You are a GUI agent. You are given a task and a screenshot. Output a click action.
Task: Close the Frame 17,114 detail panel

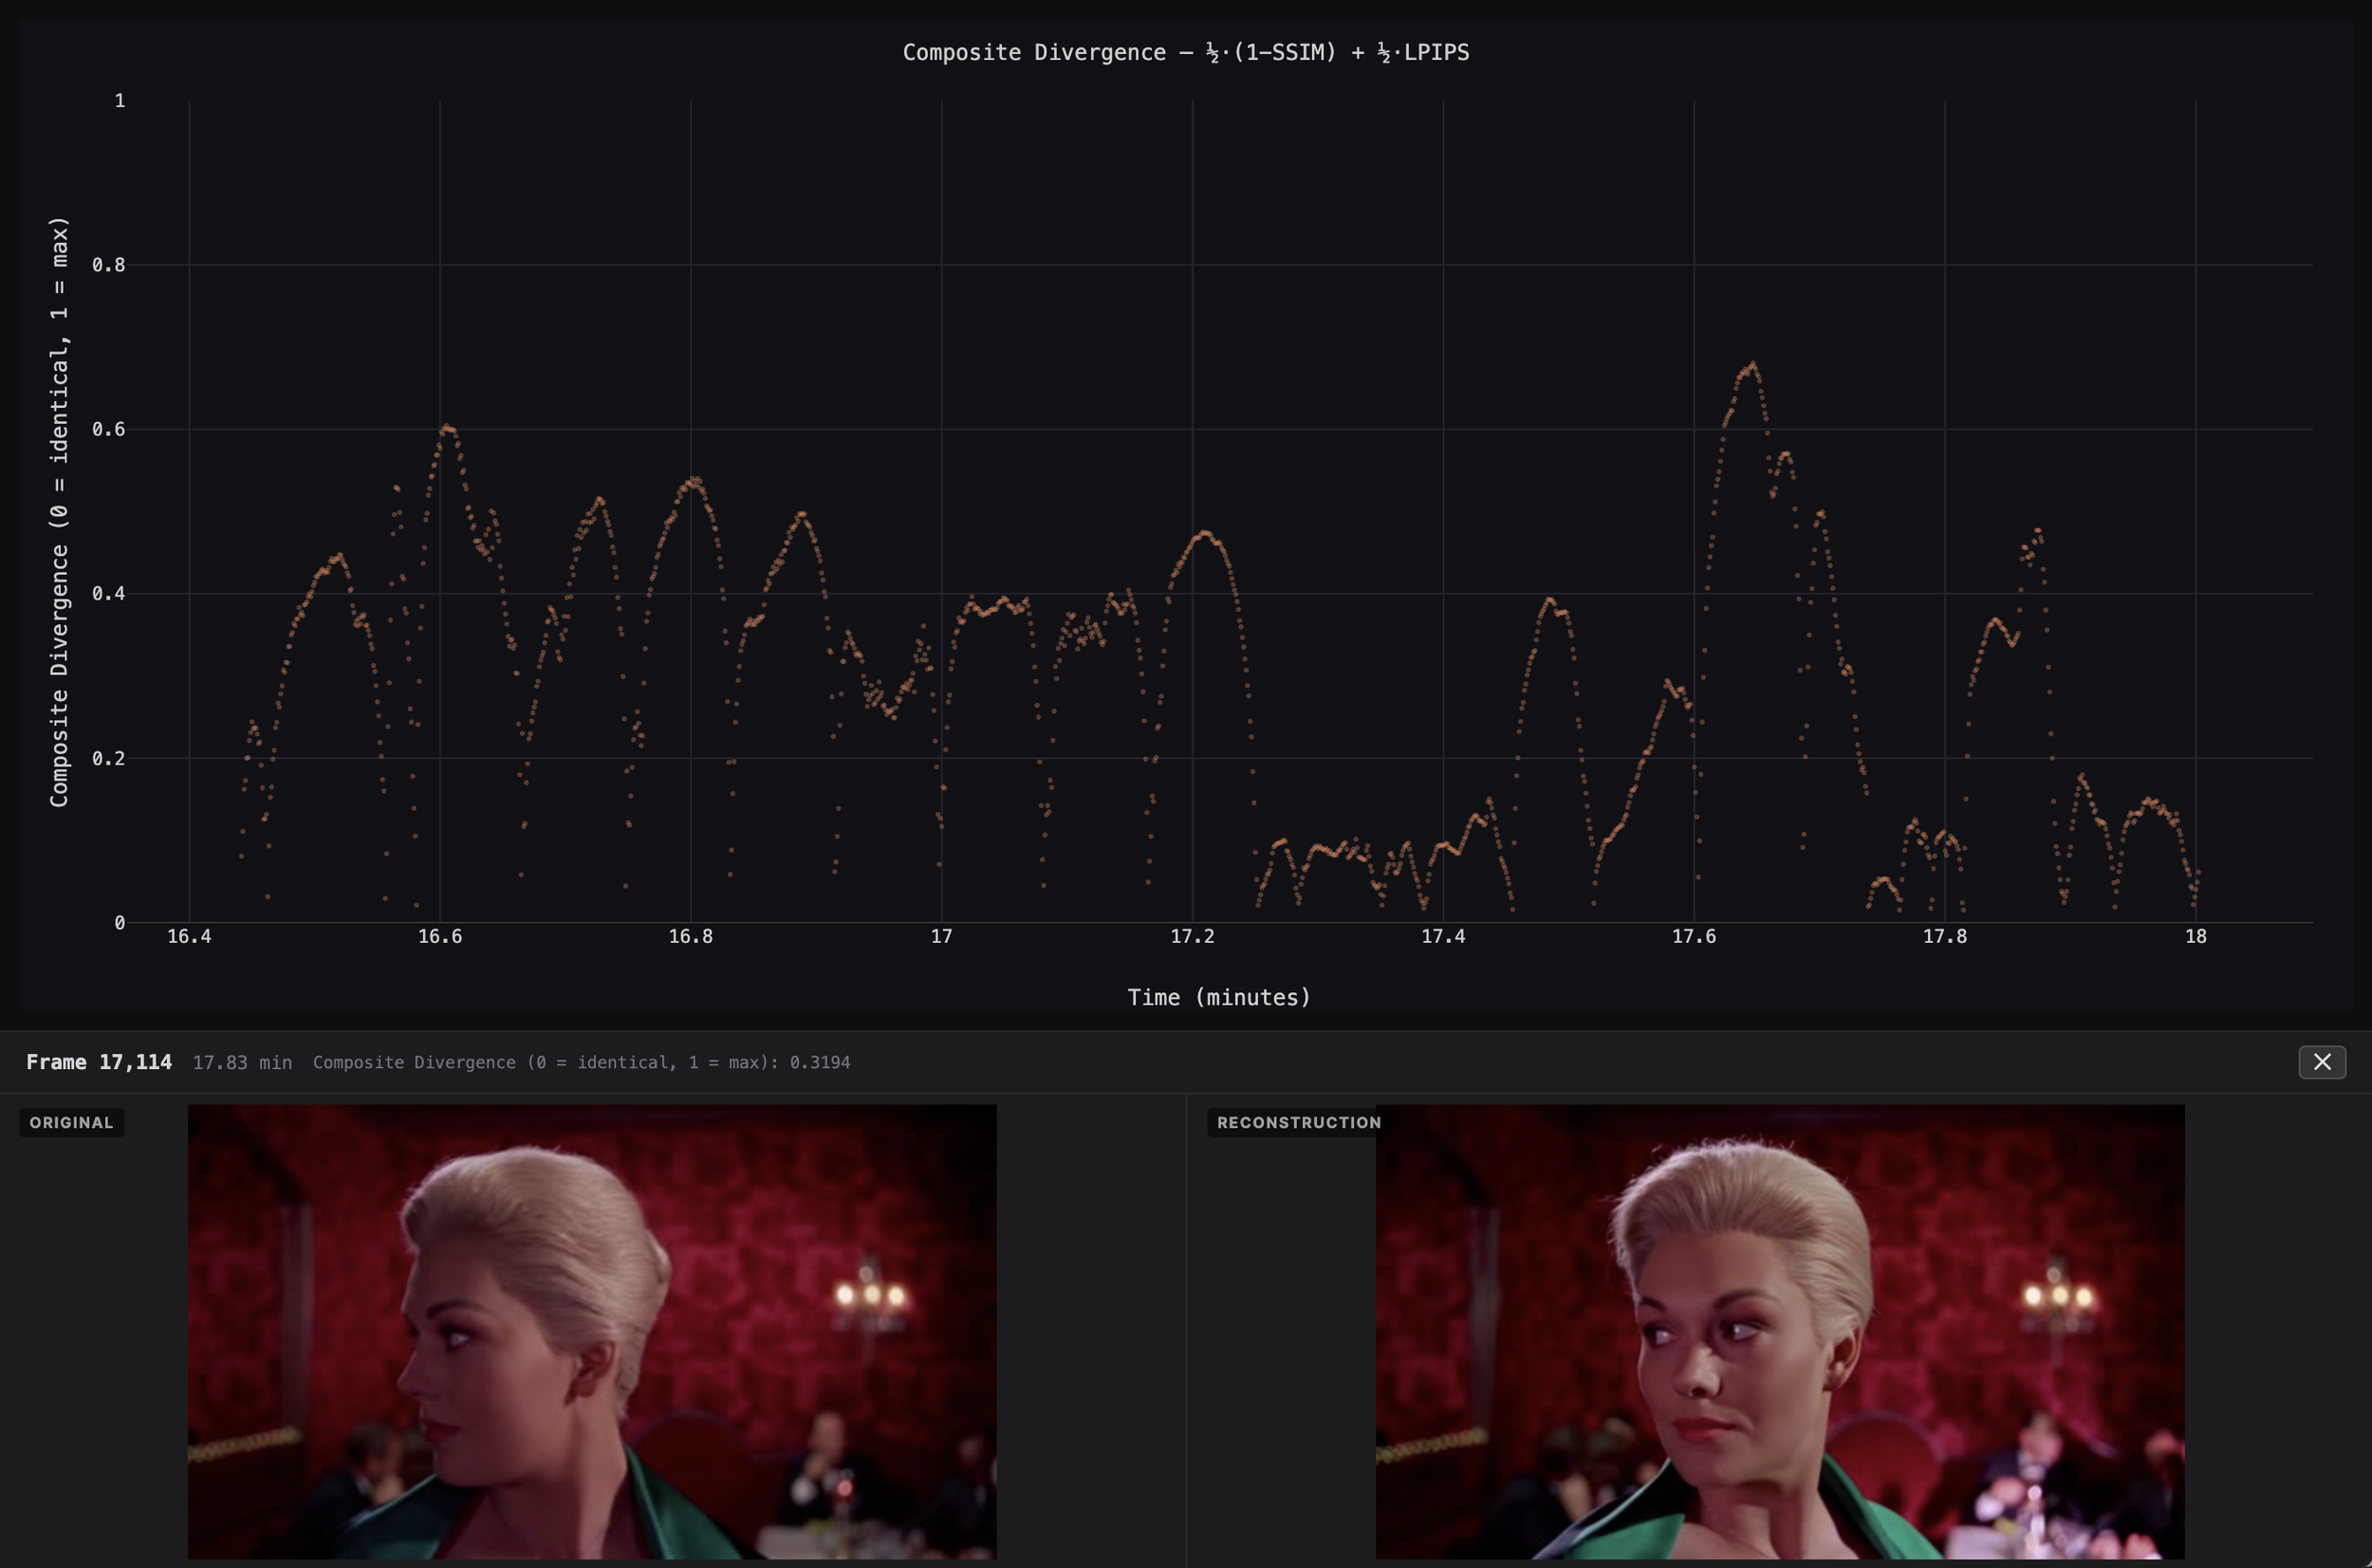pos(2321,1062)
